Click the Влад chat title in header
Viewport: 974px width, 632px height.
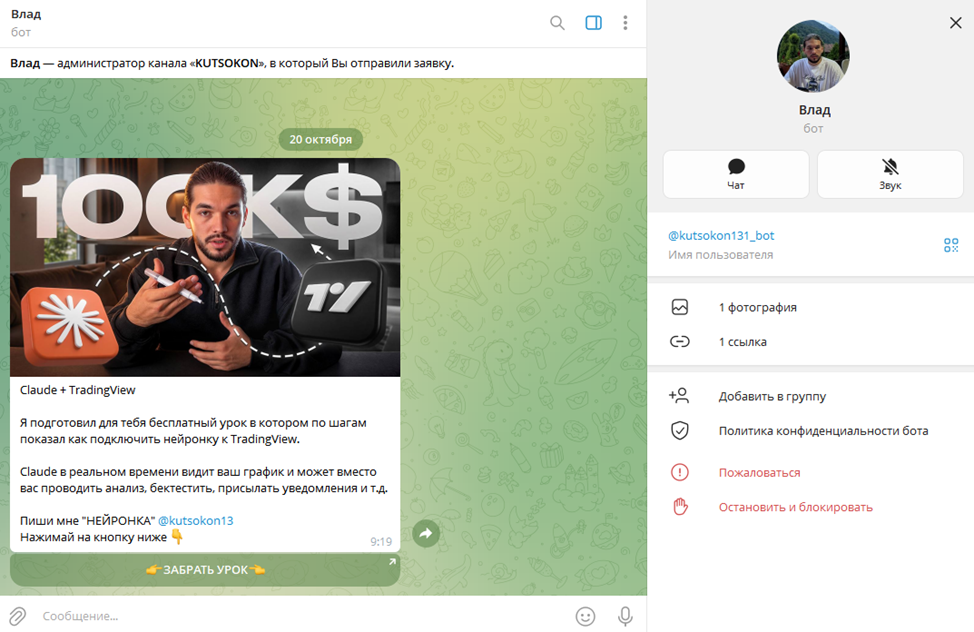[26, 14]
